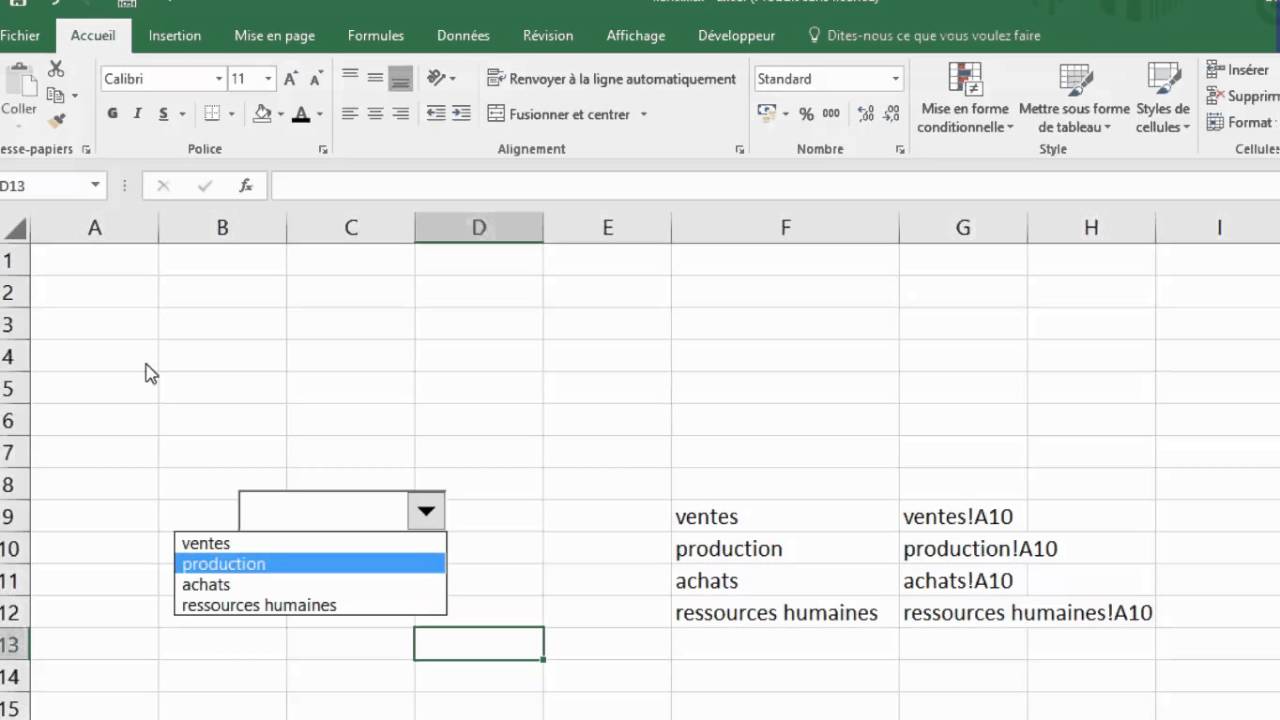1280x720 pixels.
Task: Increase indent icon
Action: point(461,114)
